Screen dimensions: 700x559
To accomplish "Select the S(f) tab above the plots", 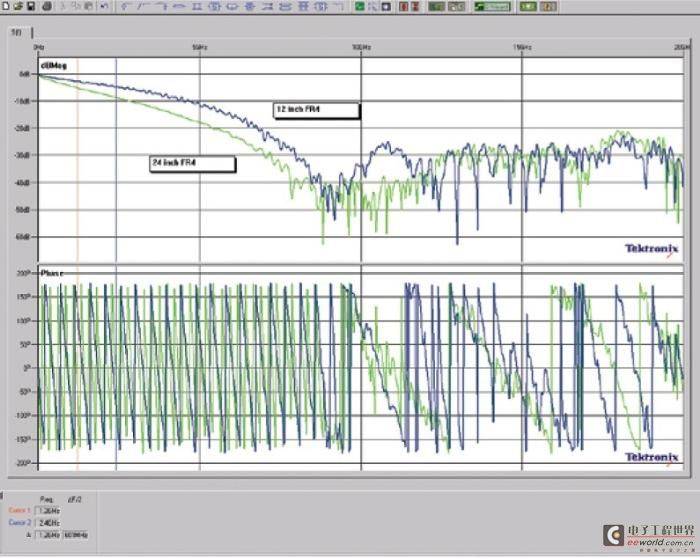I will 17,32.
